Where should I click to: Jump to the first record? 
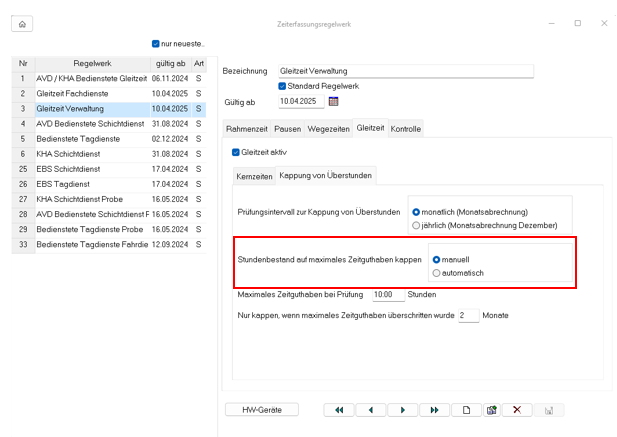[x=339, y=410]
